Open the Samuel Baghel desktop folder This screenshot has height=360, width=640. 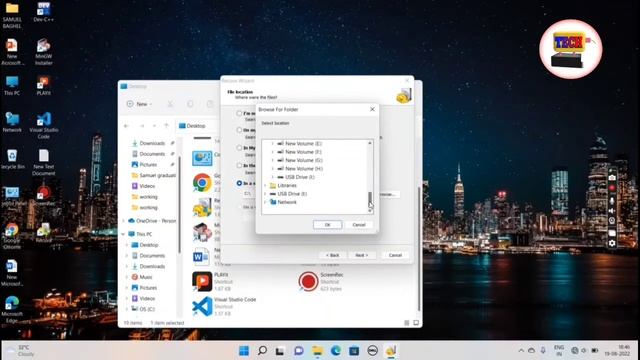tap(12, 15)
